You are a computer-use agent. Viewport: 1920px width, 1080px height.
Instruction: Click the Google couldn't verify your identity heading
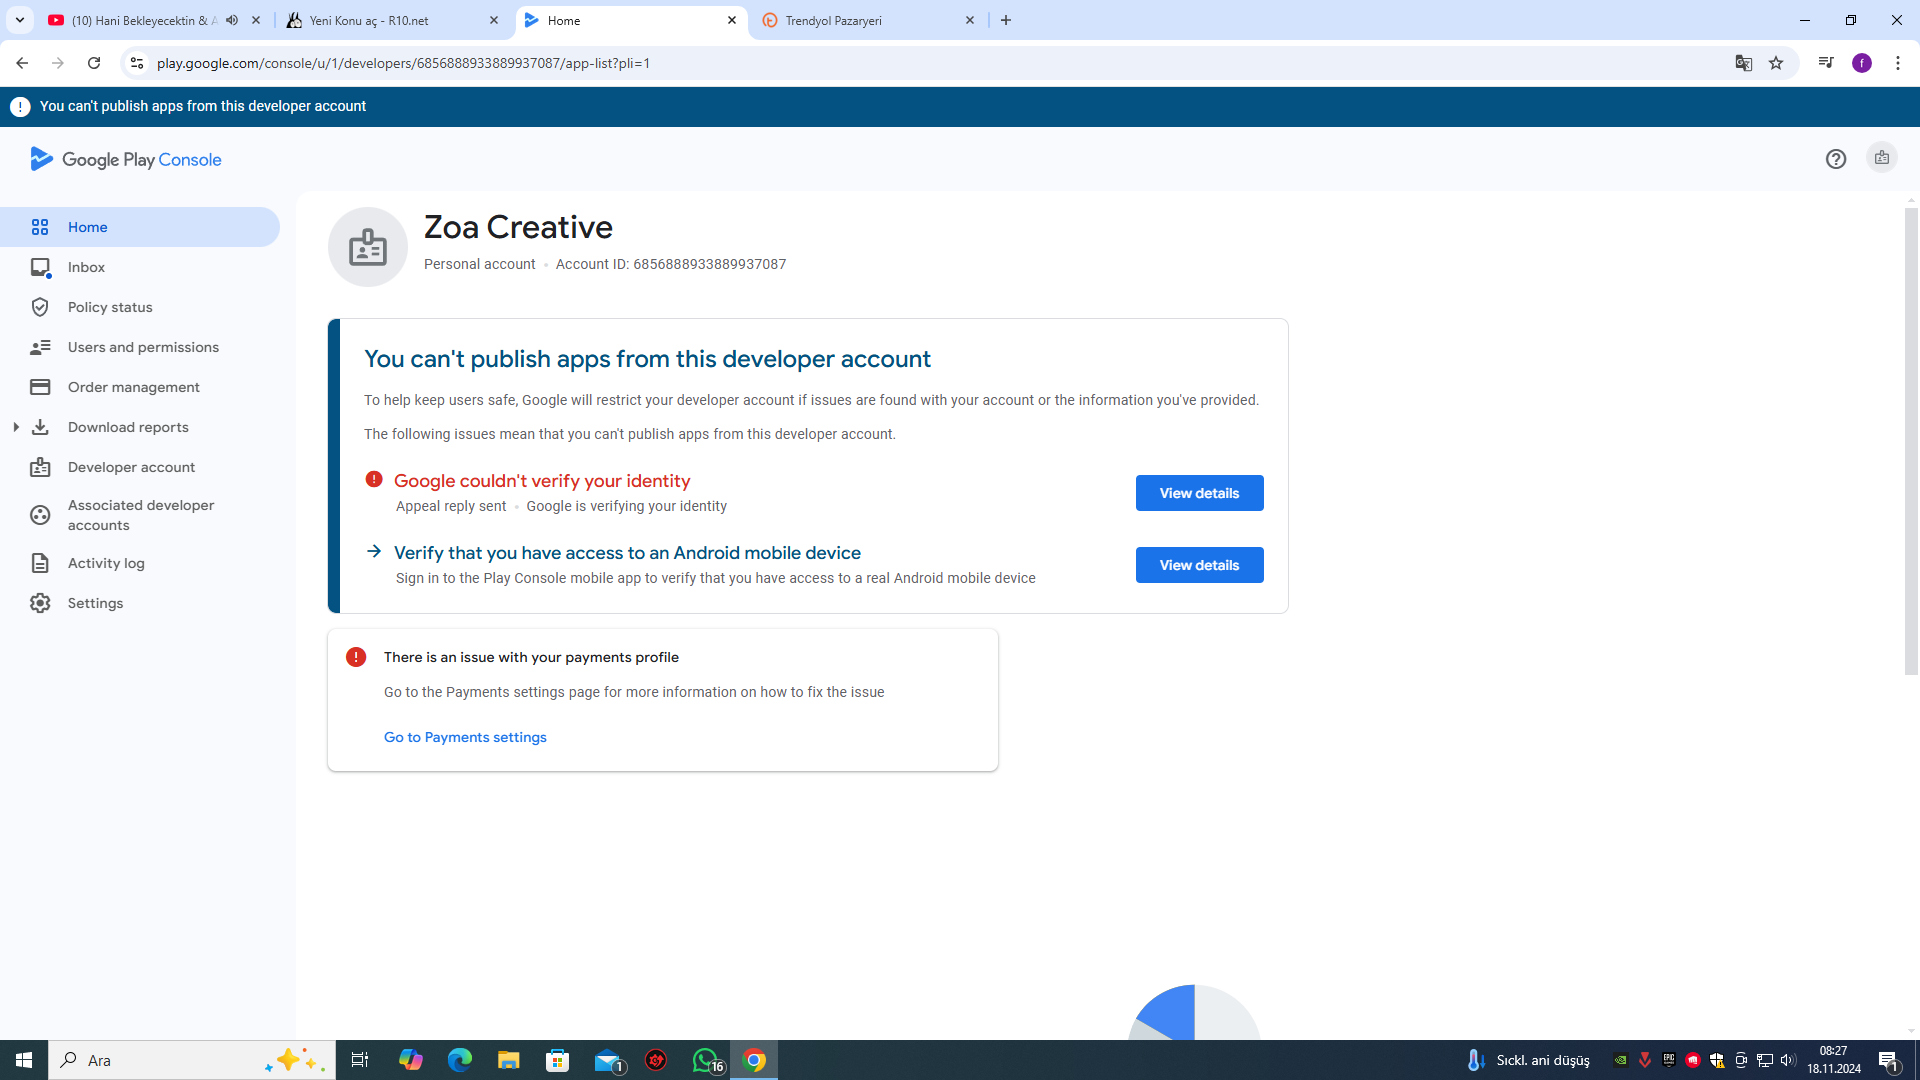pos(542,481)
